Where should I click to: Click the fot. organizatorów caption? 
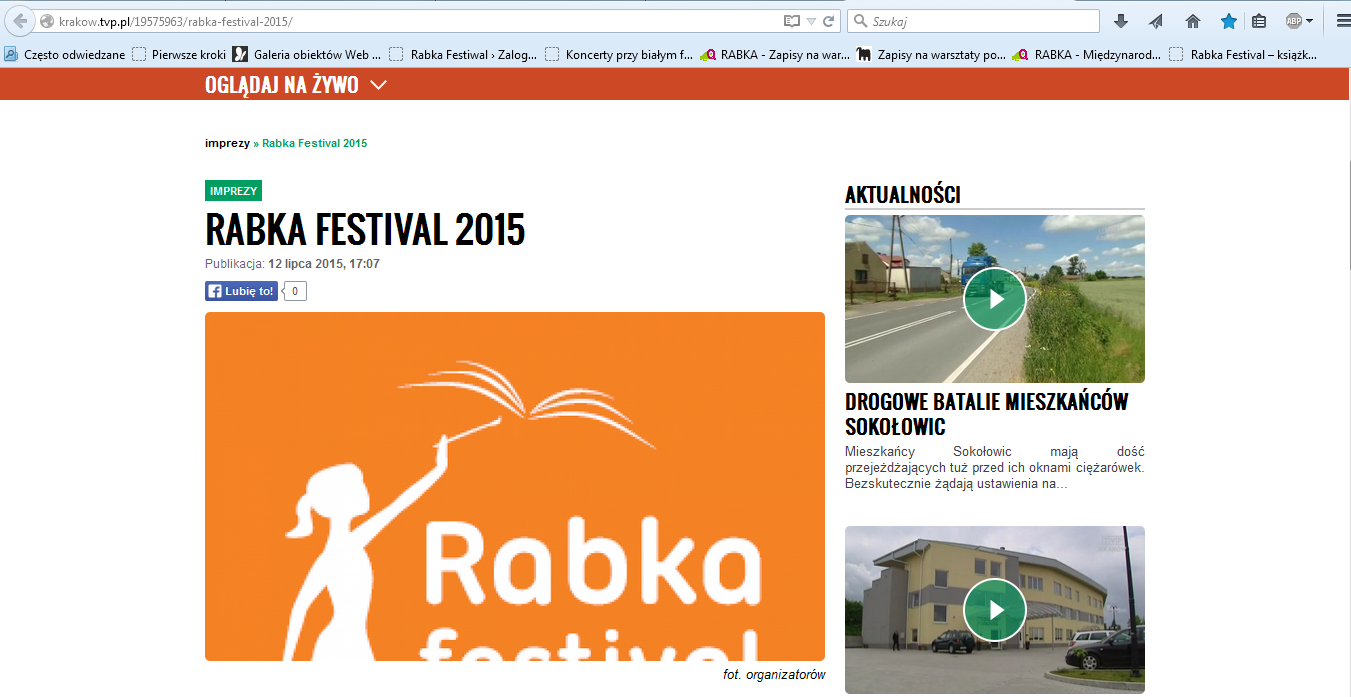coord(774,675)
